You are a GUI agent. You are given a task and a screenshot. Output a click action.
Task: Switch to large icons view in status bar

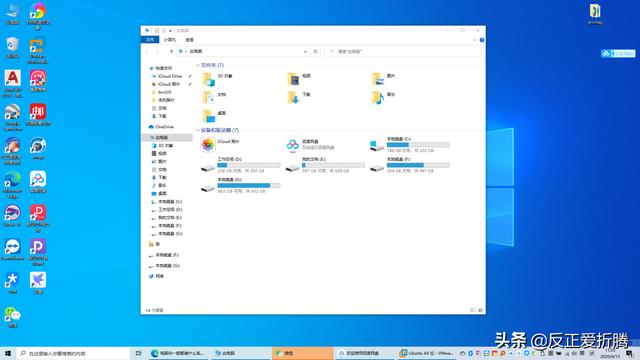480,311
